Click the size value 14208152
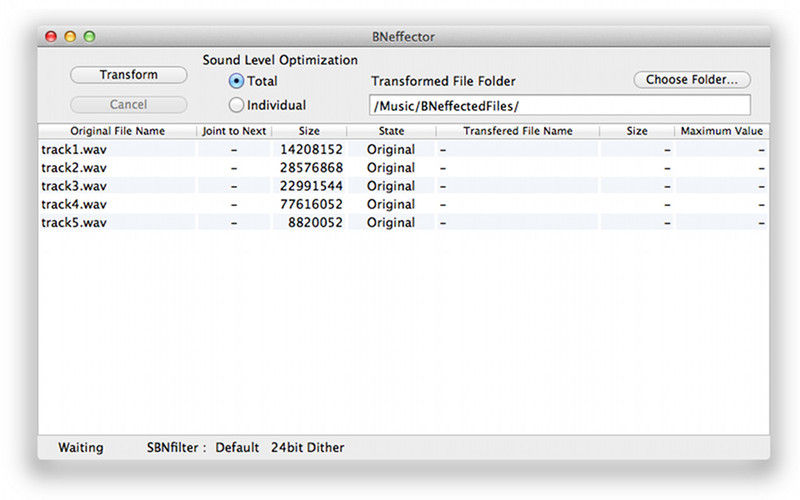800x500 pixels. point(311,149)
